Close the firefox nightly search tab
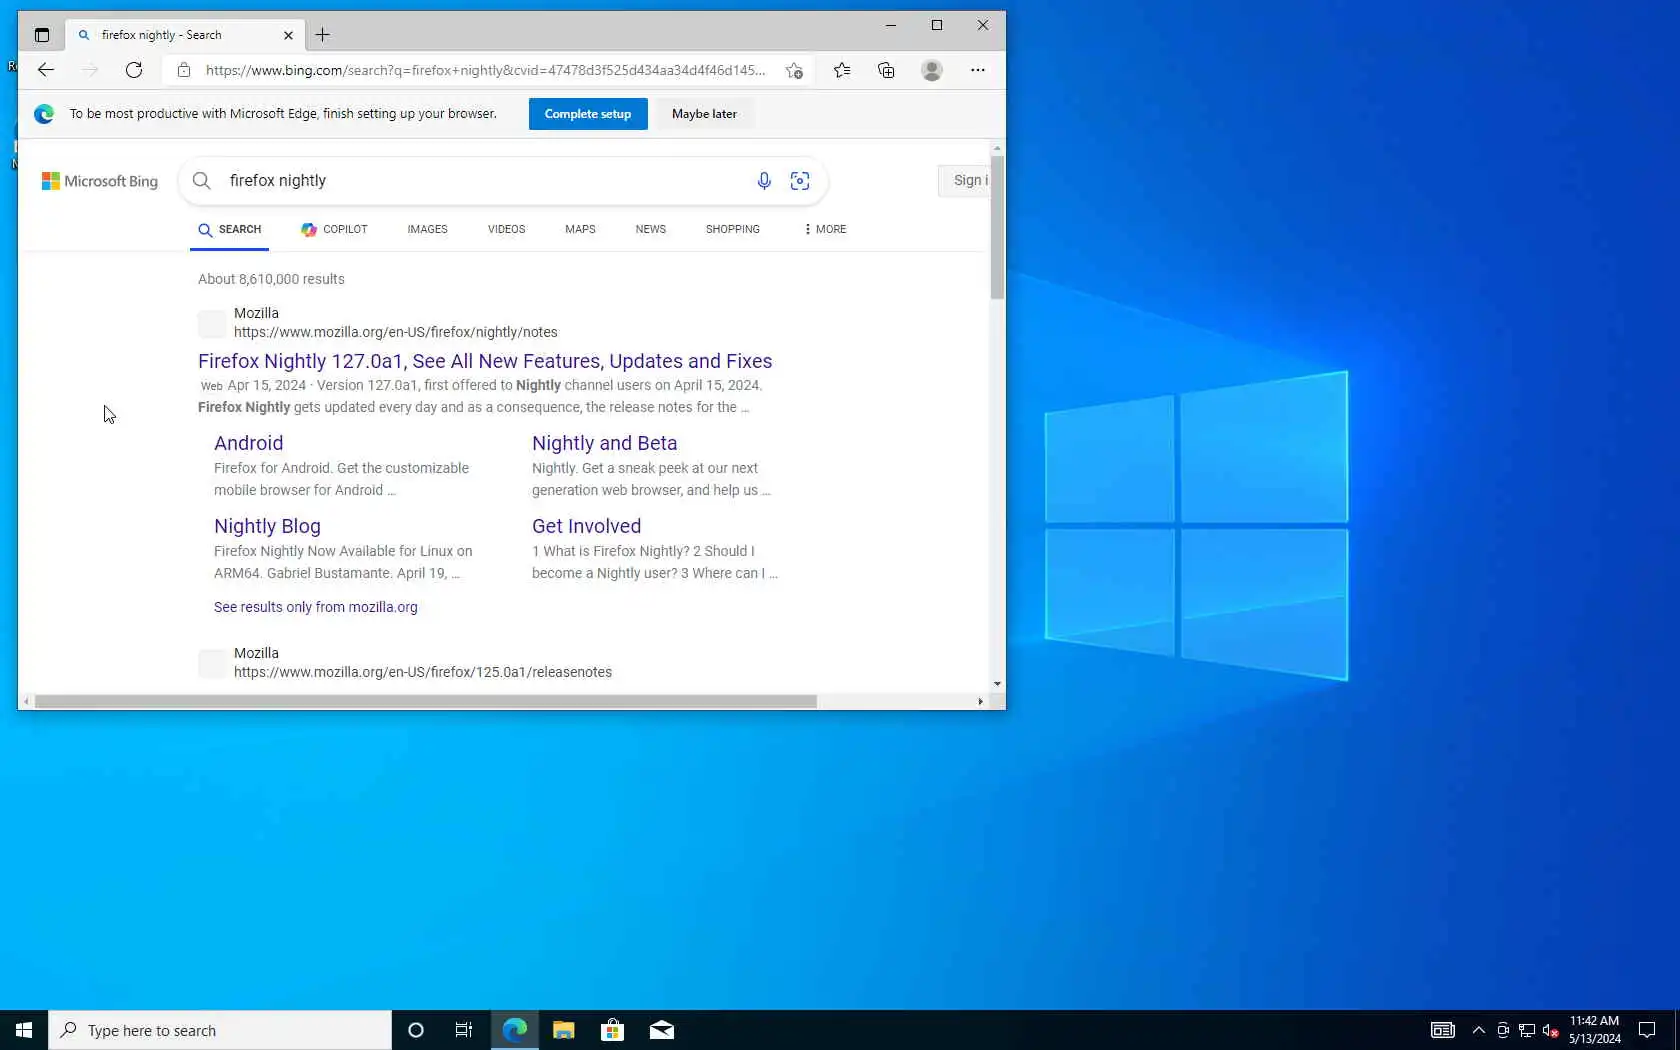Screen dimensions: 1680x1050 tap(288, 35)
